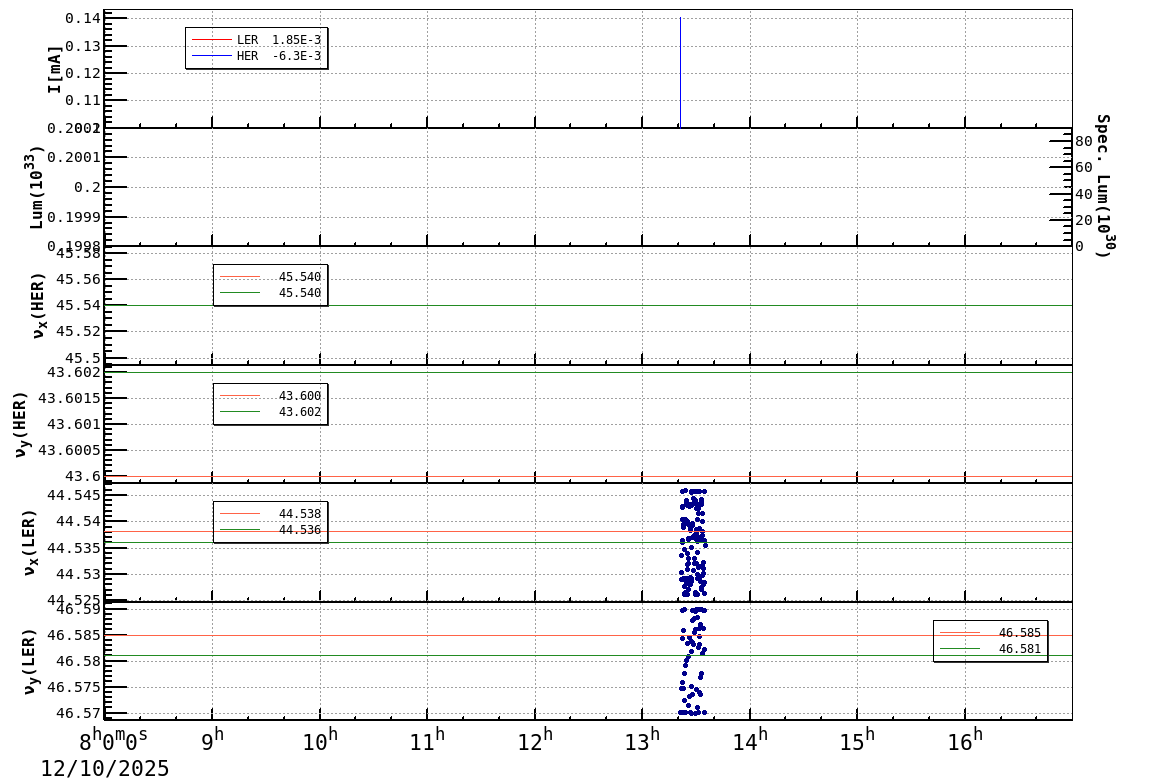Click the LER 1.85E-3 legend entry
1154x782 pixels.
pos(256,40)
